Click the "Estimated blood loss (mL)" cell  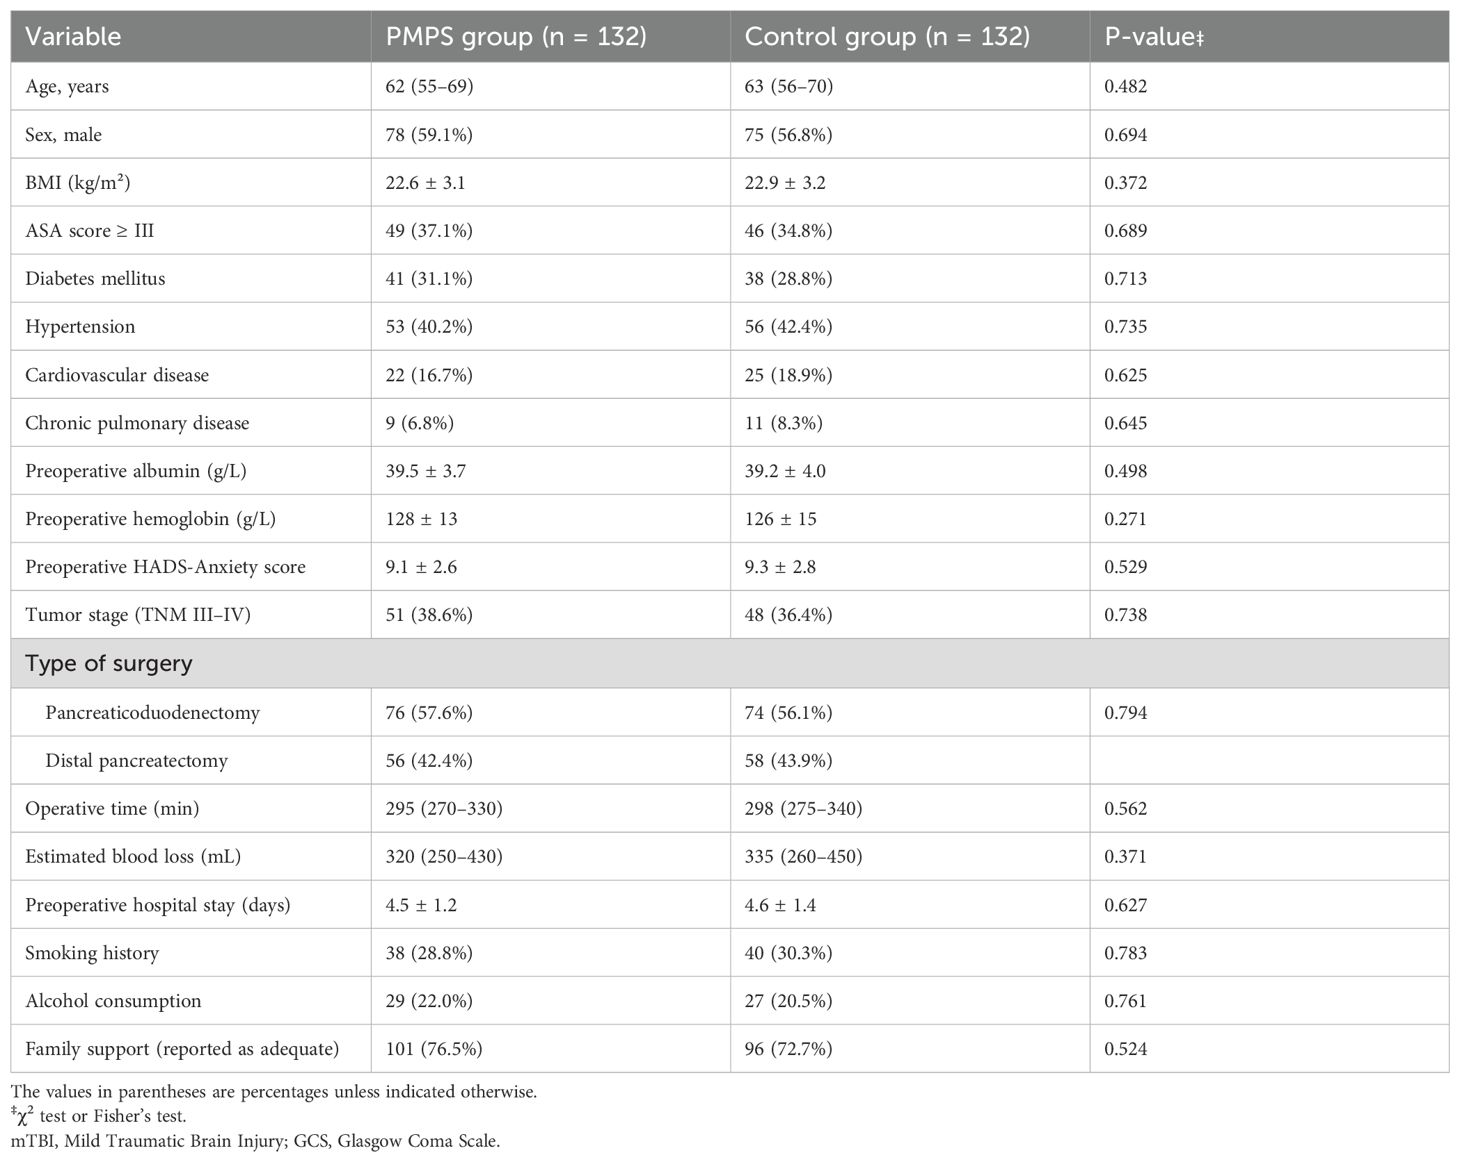click(133, 856)
